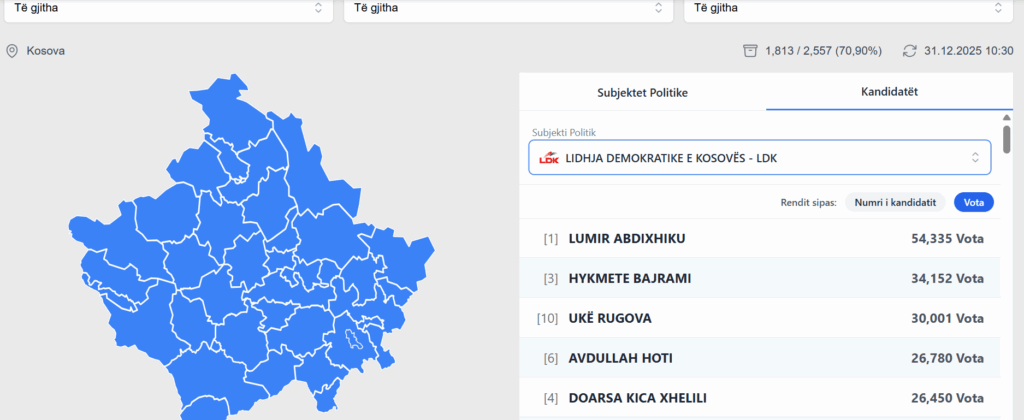The image size is (1024, 420).
Task: Click the ballot box archive icon
Action: (750, 50)
